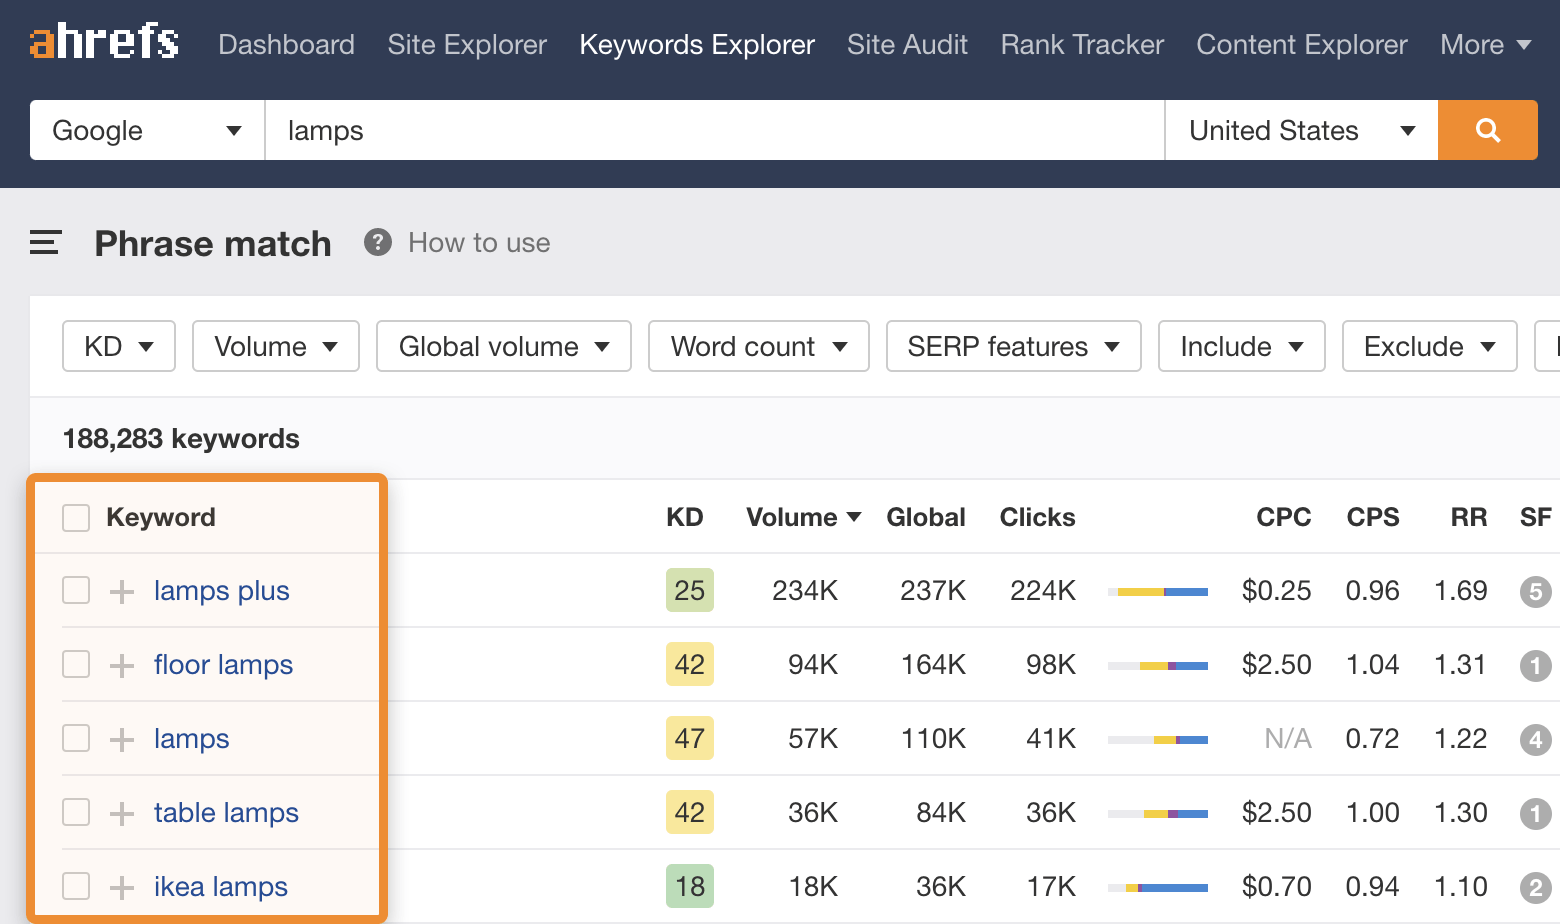
Task: Click the clicks distribution bar for lamps plus
Action: pyautogui.click(x=1158, y=592)
